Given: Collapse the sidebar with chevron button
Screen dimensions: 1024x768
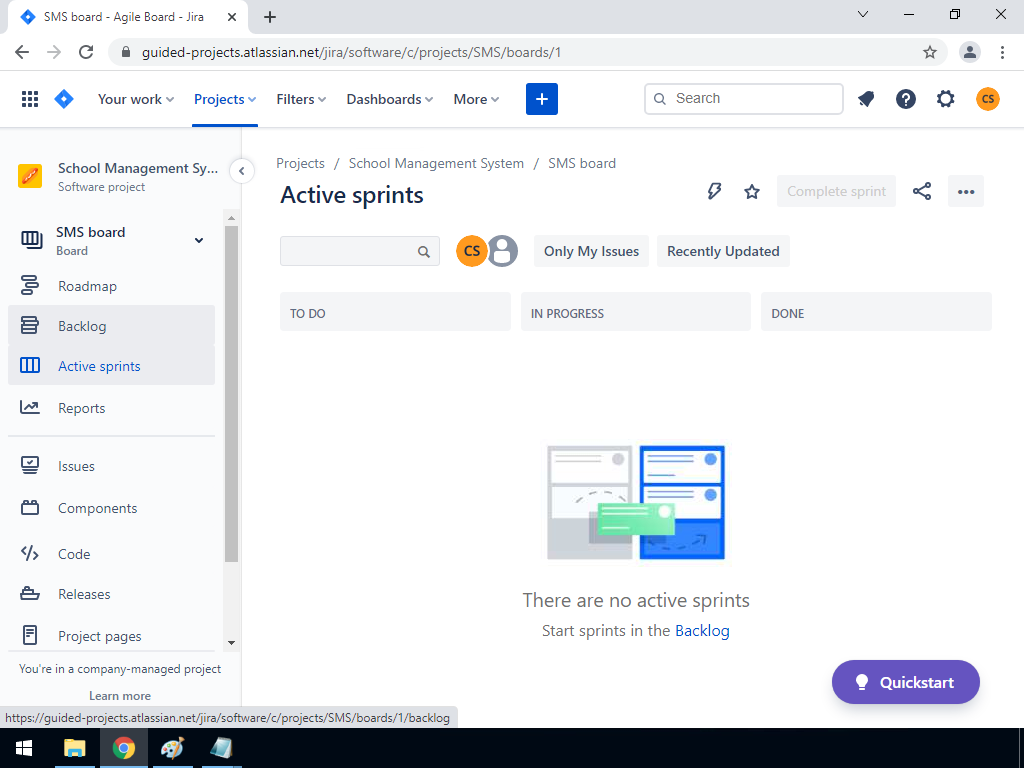Looking at the screenshot, I should tap(242, 171).
